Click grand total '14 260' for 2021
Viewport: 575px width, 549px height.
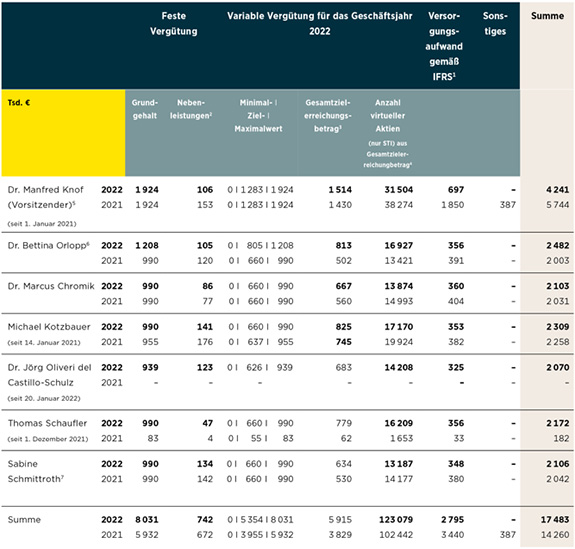[555, 535]
